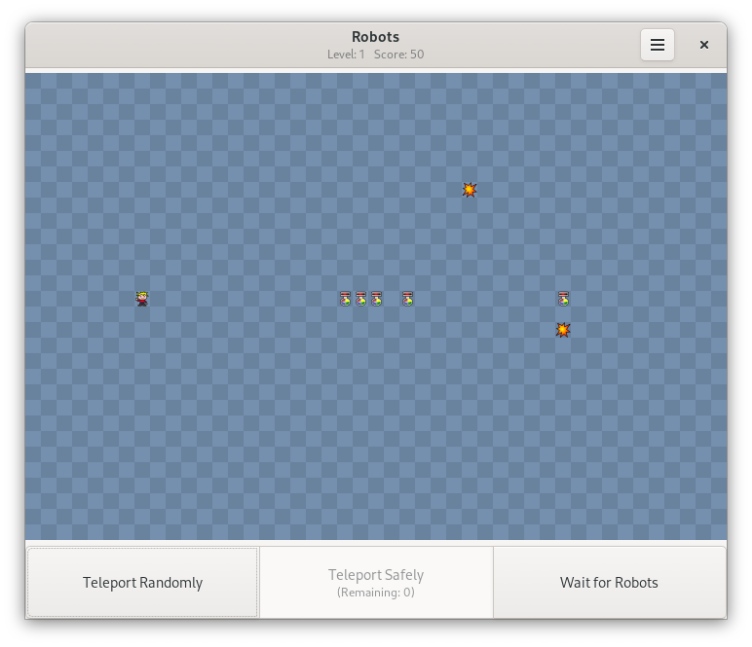Click the lower explosion junk heap
Screen dimensions: 752x647
click(563, 329)
